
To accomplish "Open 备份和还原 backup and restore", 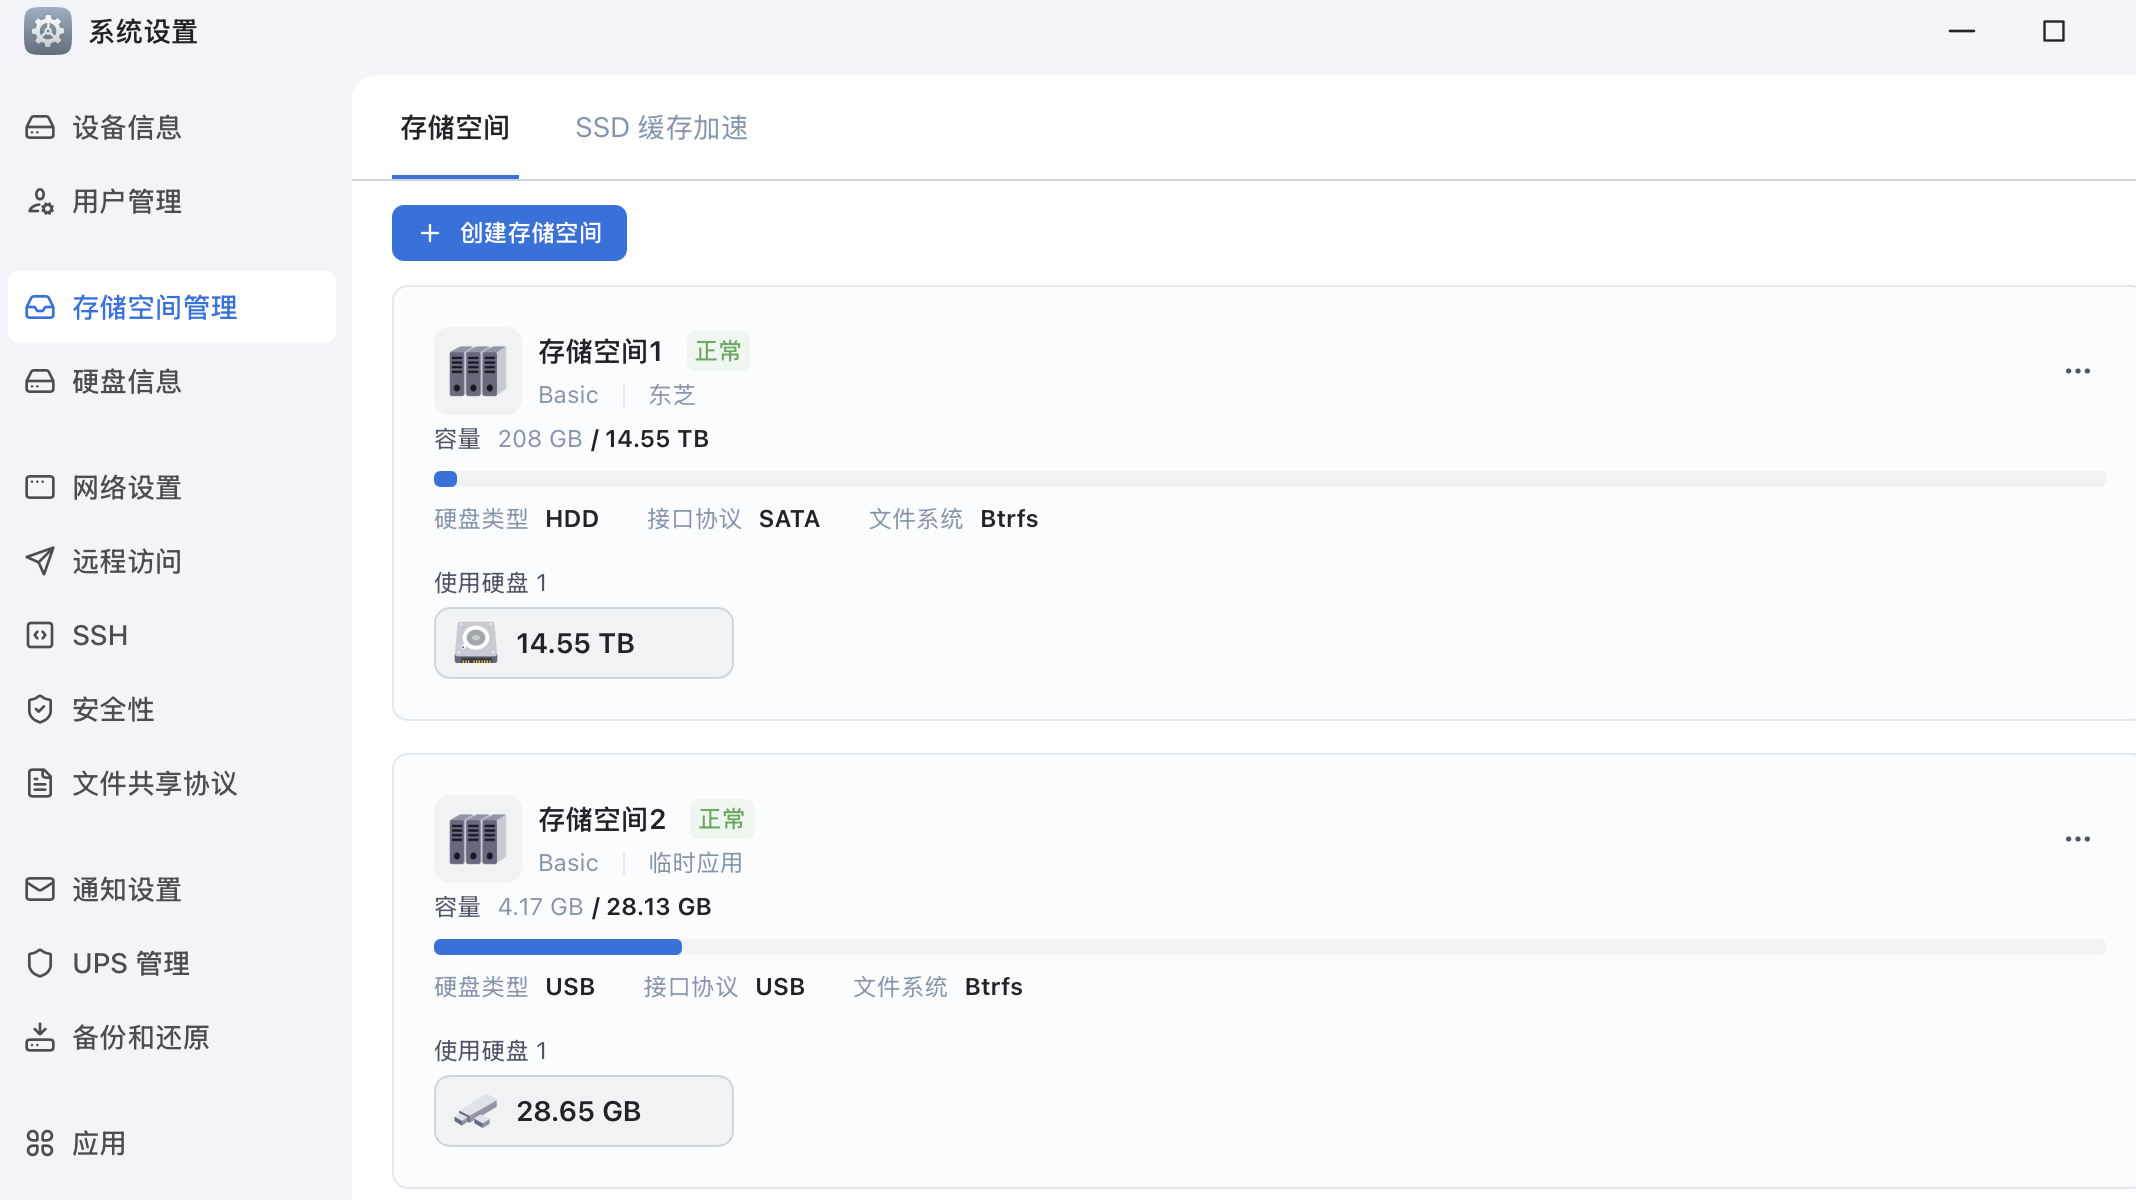I will pyautogui.click(x=172, y=1038).
